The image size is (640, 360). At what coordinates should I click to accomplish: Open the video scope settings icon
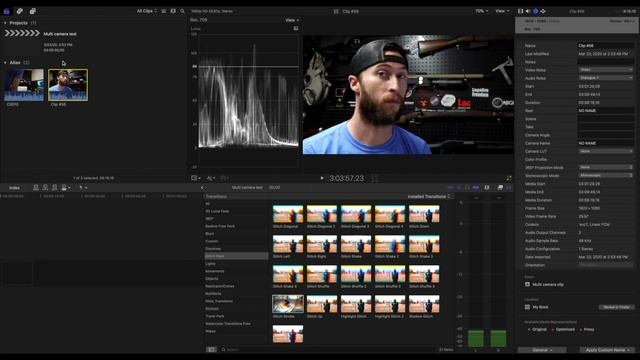(x=296, y=29)
